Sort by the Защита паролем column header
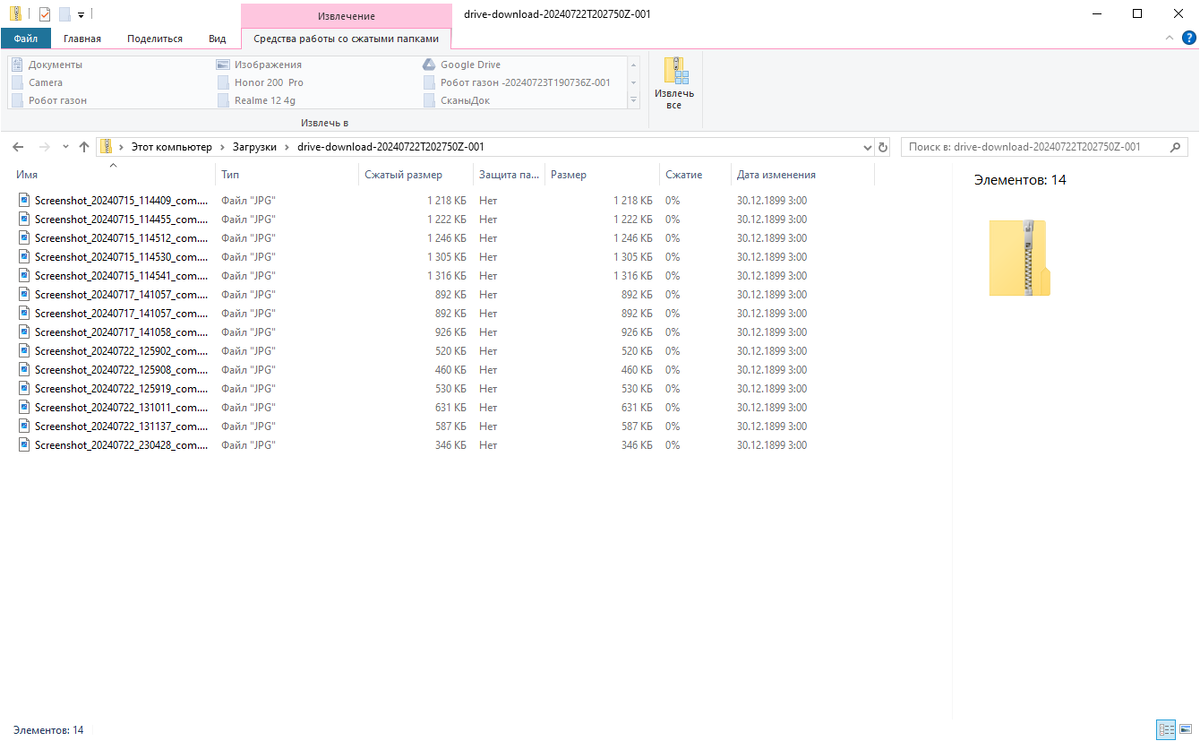Screen dimensions: 1200x741 click(508, 174)
